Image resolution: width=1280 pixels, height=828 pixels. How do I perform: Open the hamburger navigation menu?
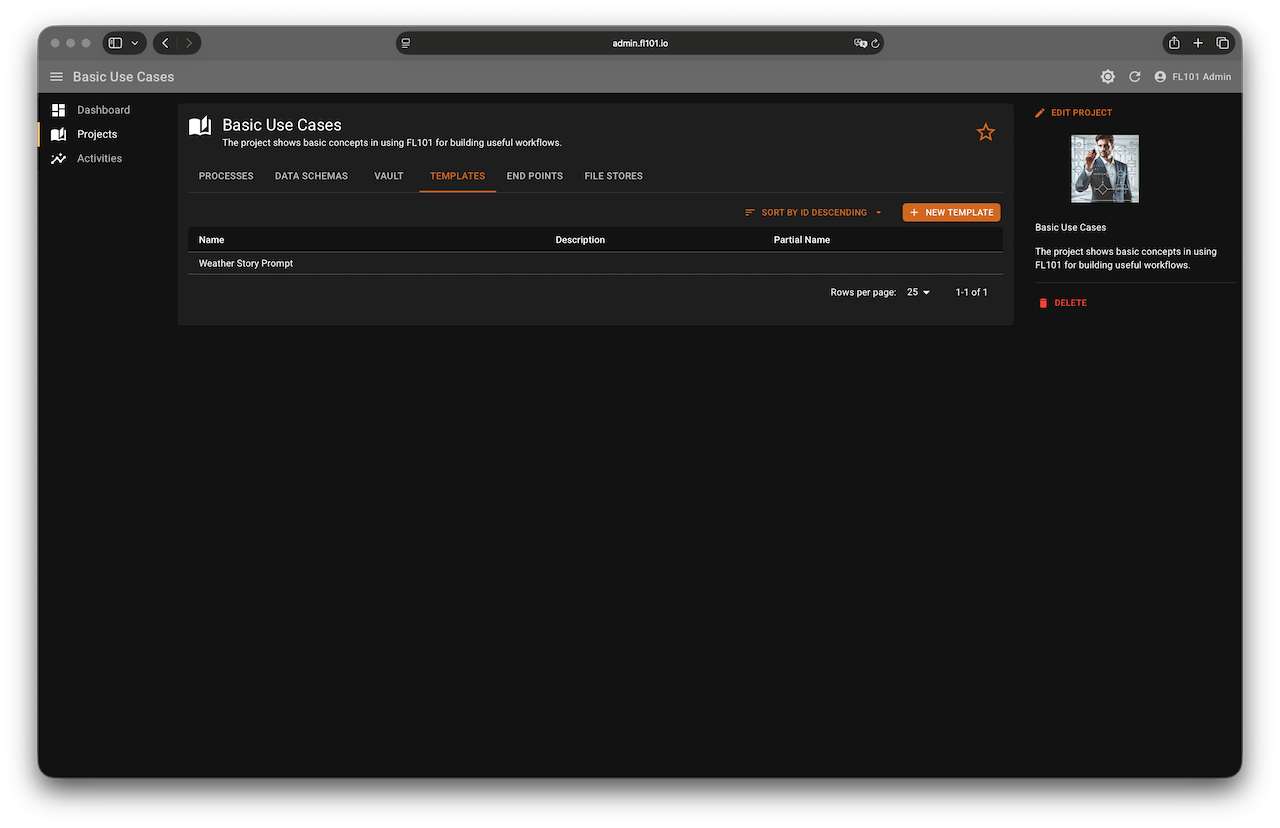[x=57, y=77]
